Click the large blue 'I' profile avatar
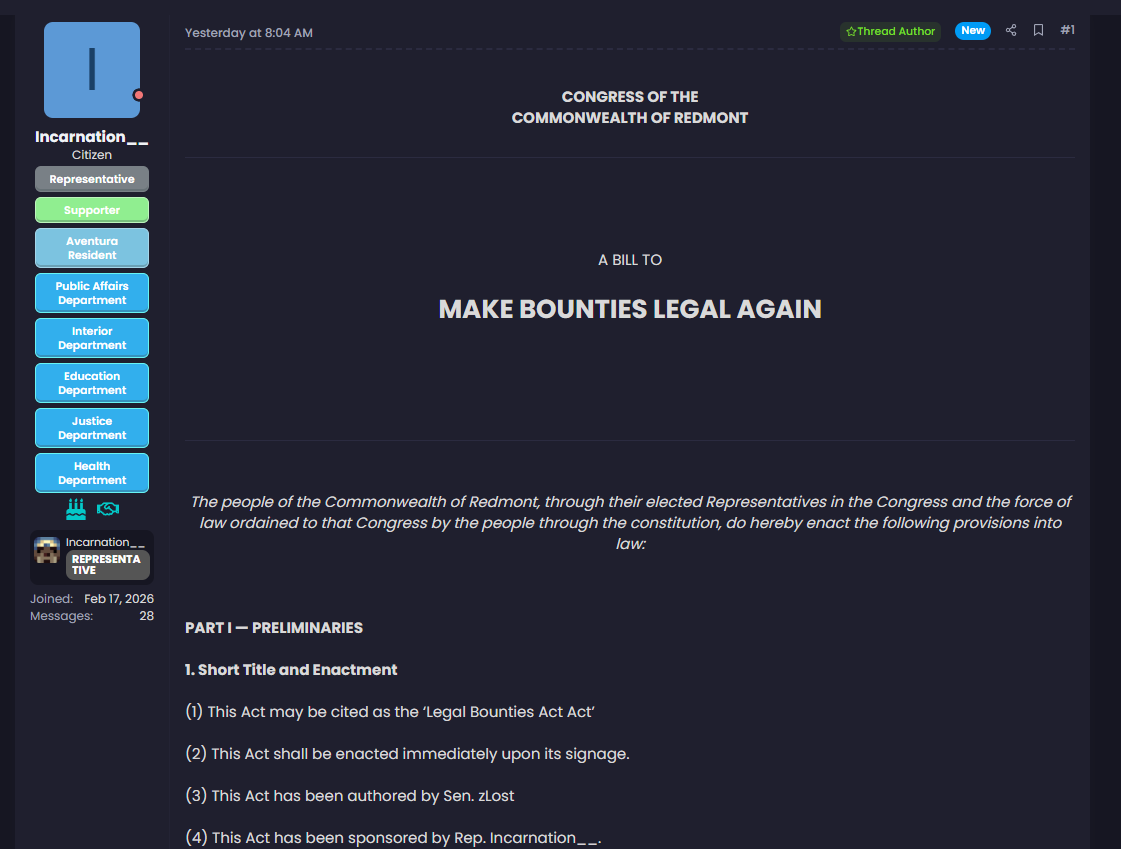Viewport: 1121px width, 849px height. click(92, 70)
